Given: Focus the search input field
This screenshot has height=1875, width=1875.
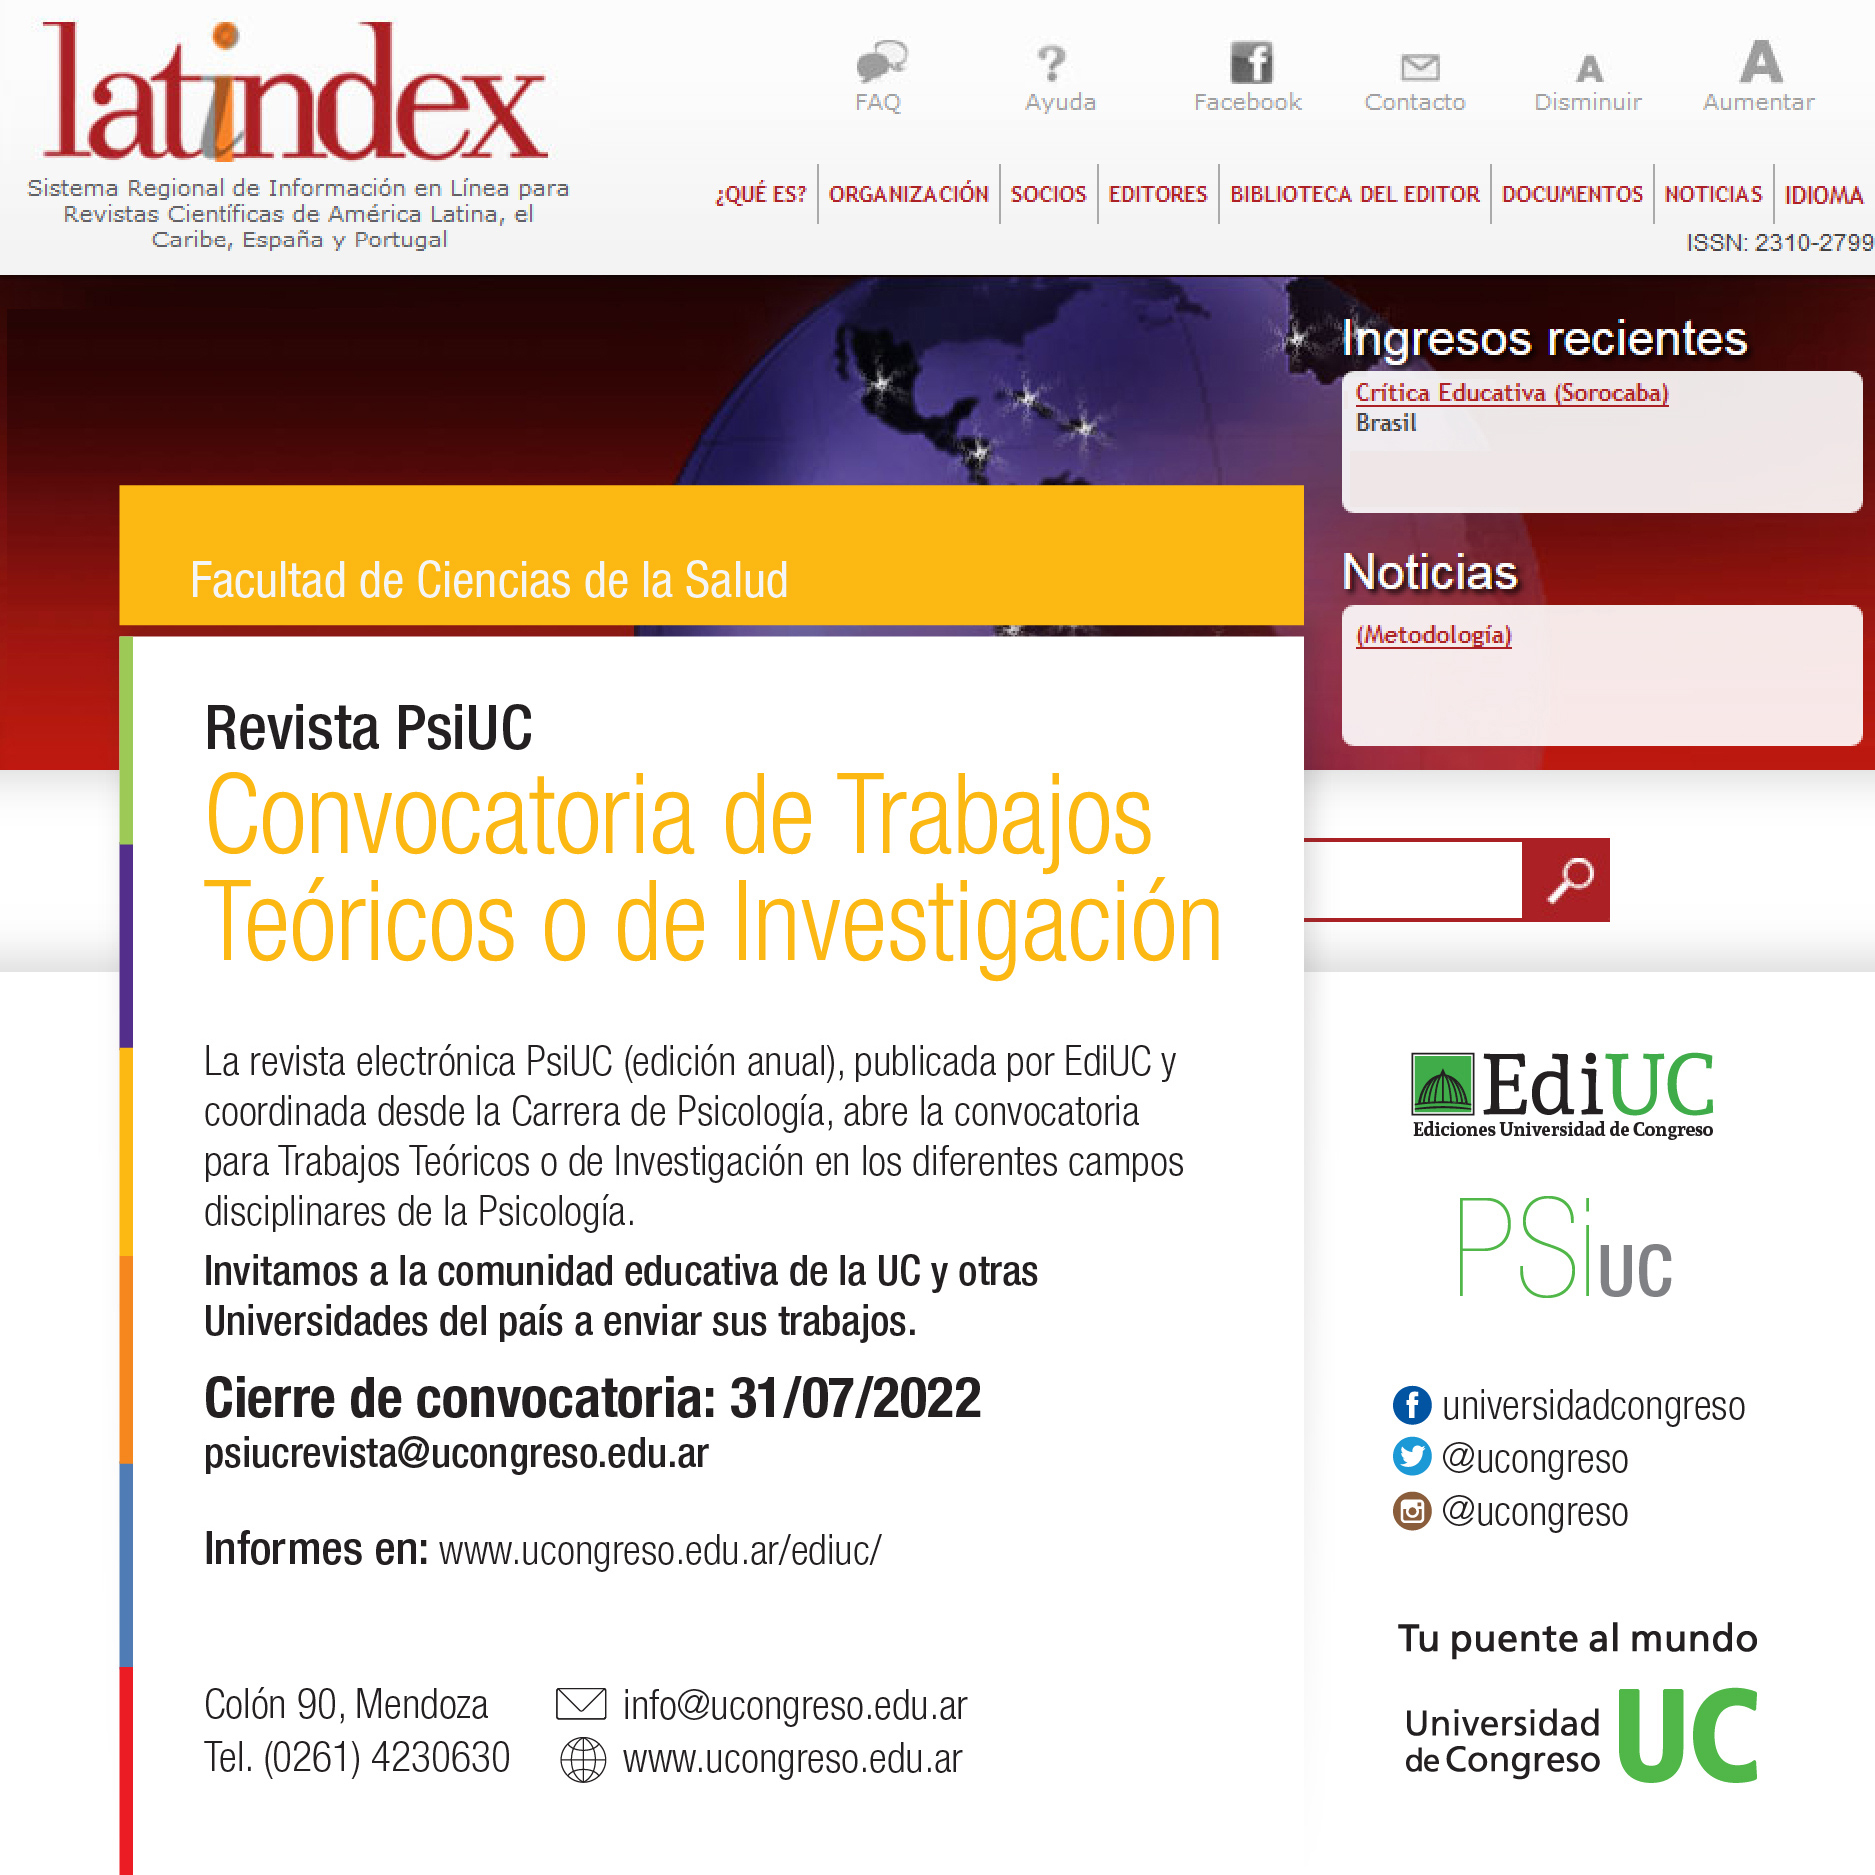Looking at the screenshot, I should pos(1413,880).
